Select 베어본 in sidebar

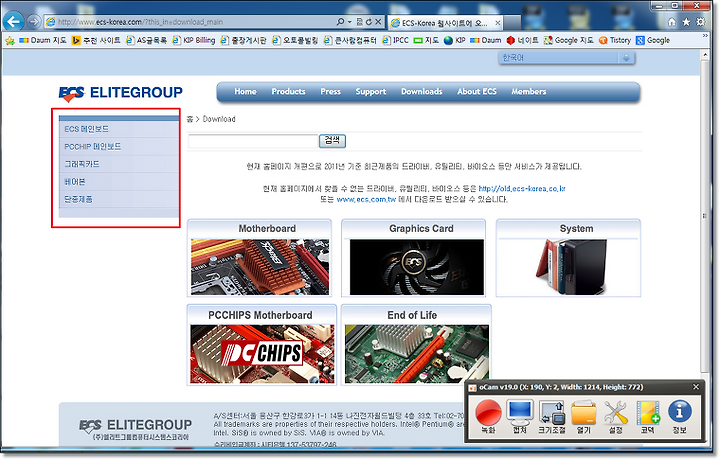point(119,182)
